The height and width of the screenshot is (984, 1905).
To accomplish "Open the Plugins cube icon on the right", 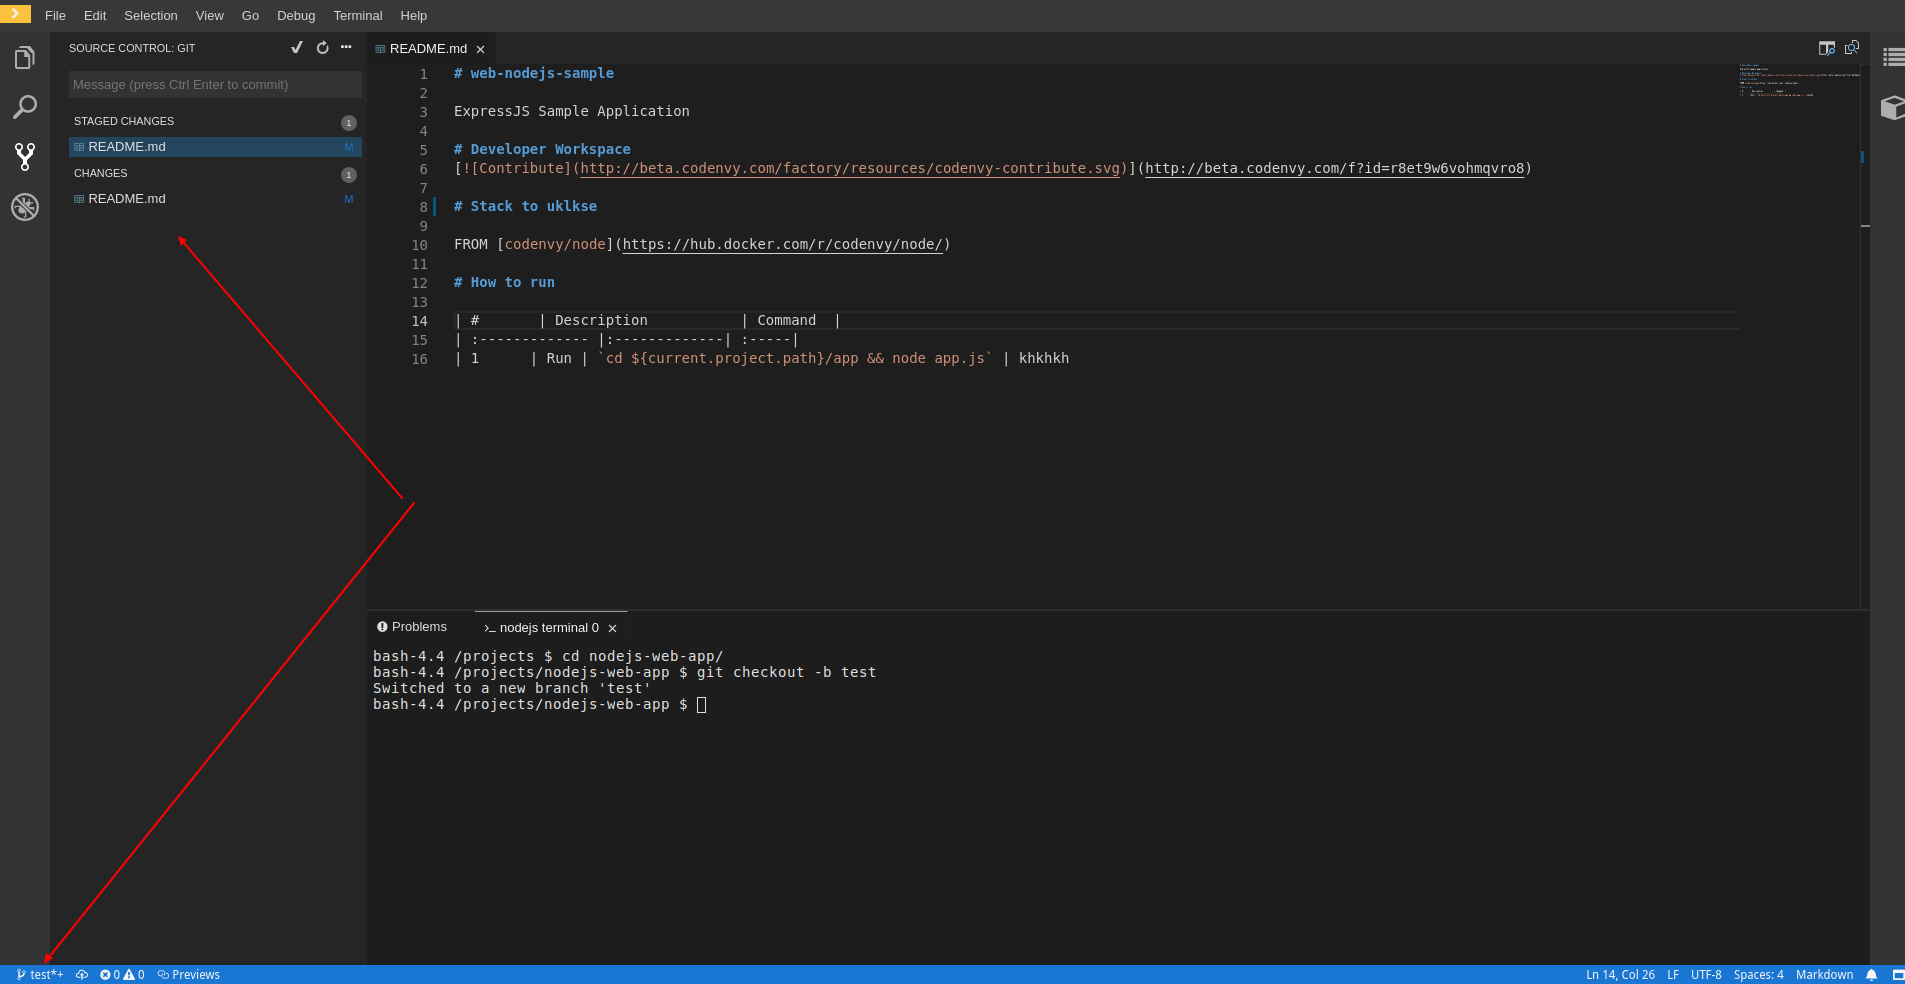I will point(1893,108).
